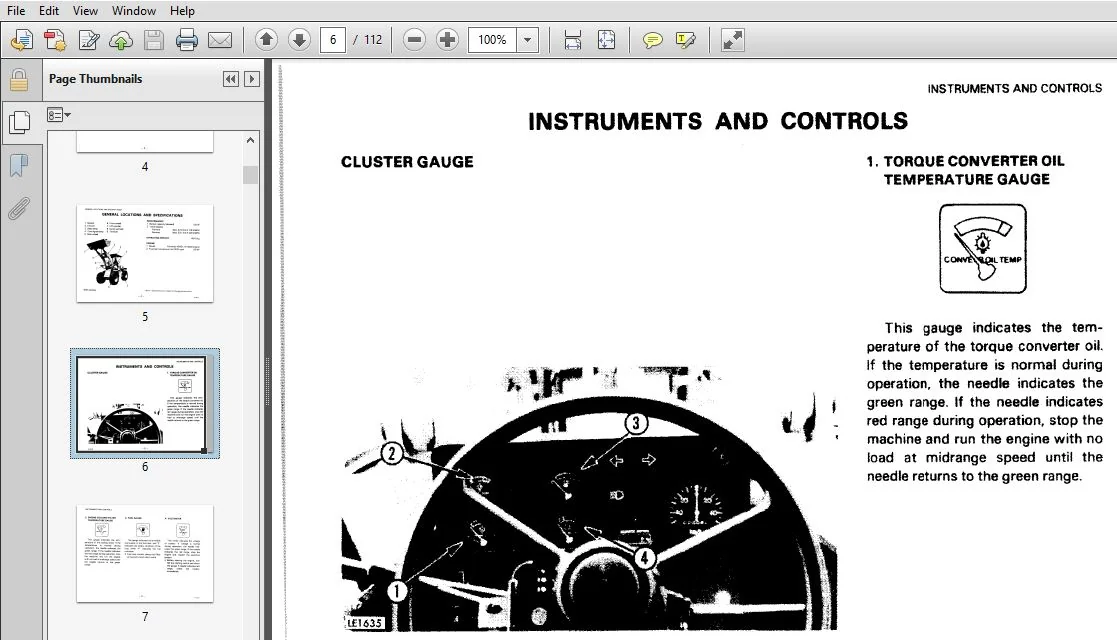This screenshot has width=1117, height=640.
Task: Click the Send email envelope icon
Action: point(219,40)
